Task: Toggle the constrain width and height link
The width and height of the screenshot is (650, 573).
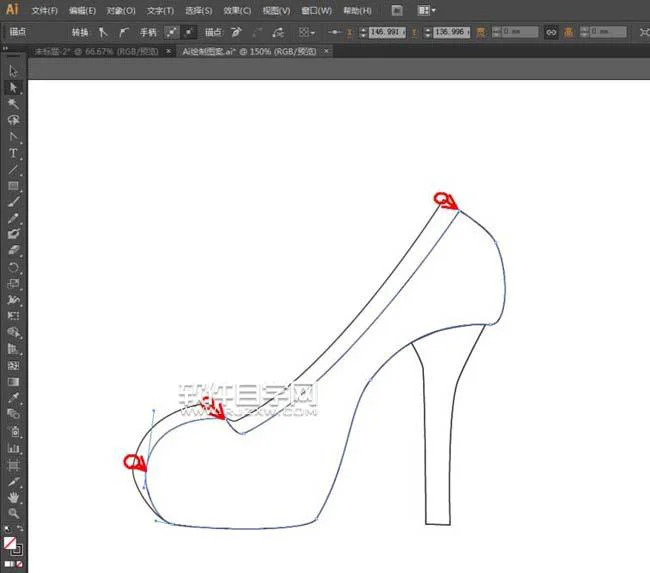Action: (x=550, y=32)
